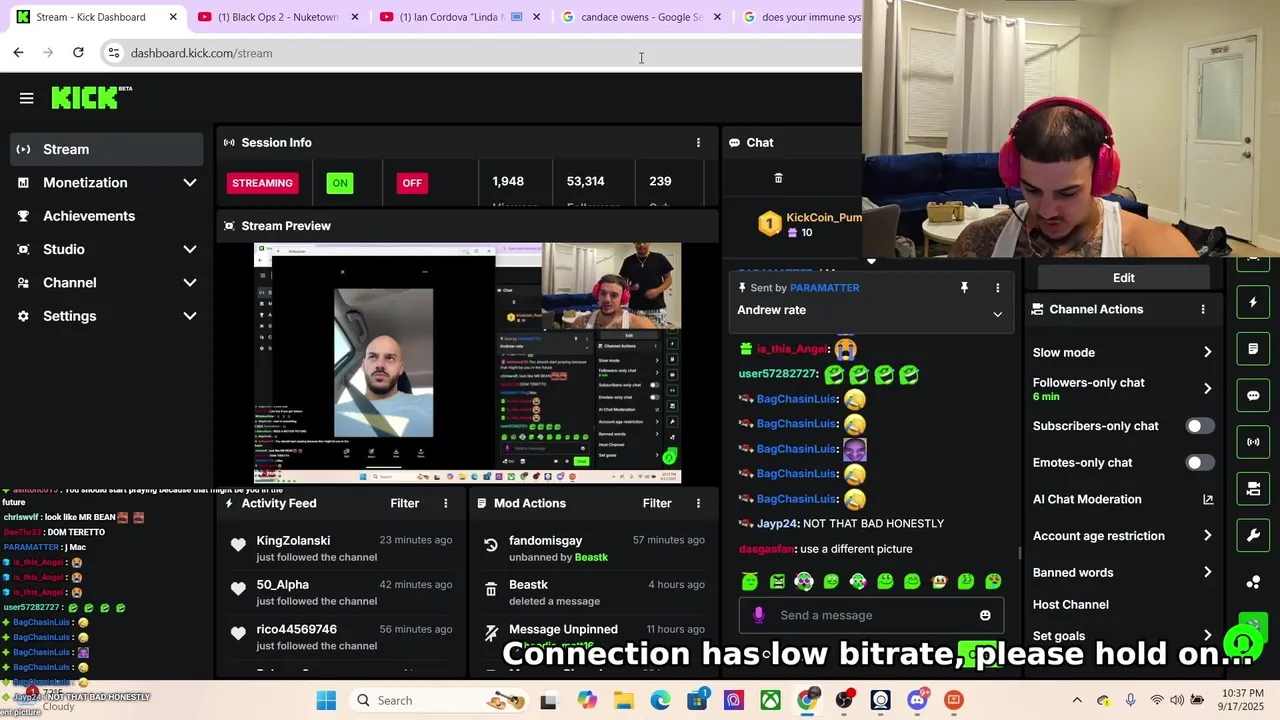Click the camera icon in the right sidebar
This screenshot has width=1280, height=720.
click(1253, 489)
